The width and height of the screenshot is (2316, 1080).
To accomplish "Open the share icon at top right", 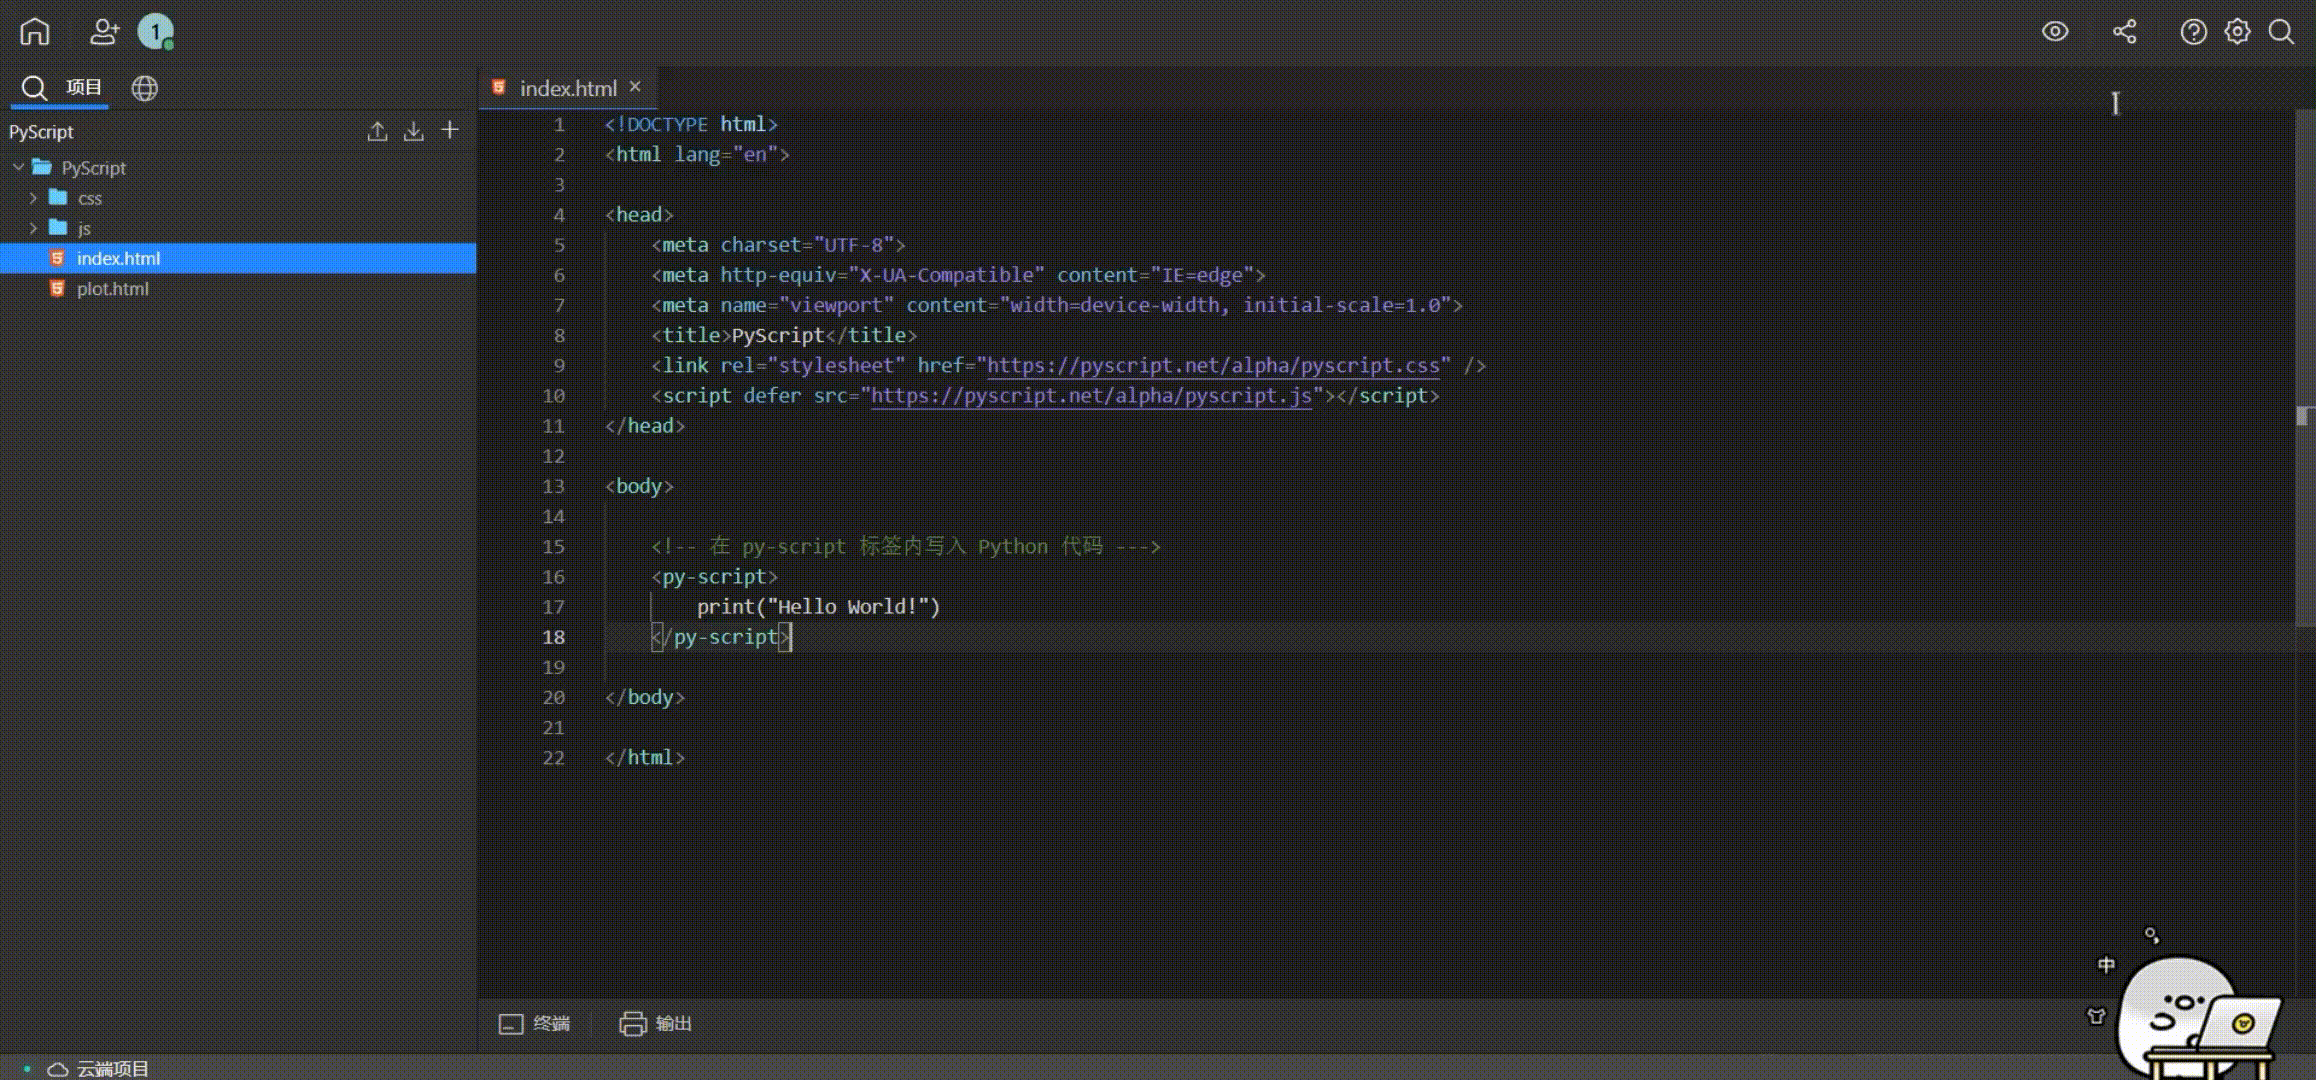I will pos(2124,32).
